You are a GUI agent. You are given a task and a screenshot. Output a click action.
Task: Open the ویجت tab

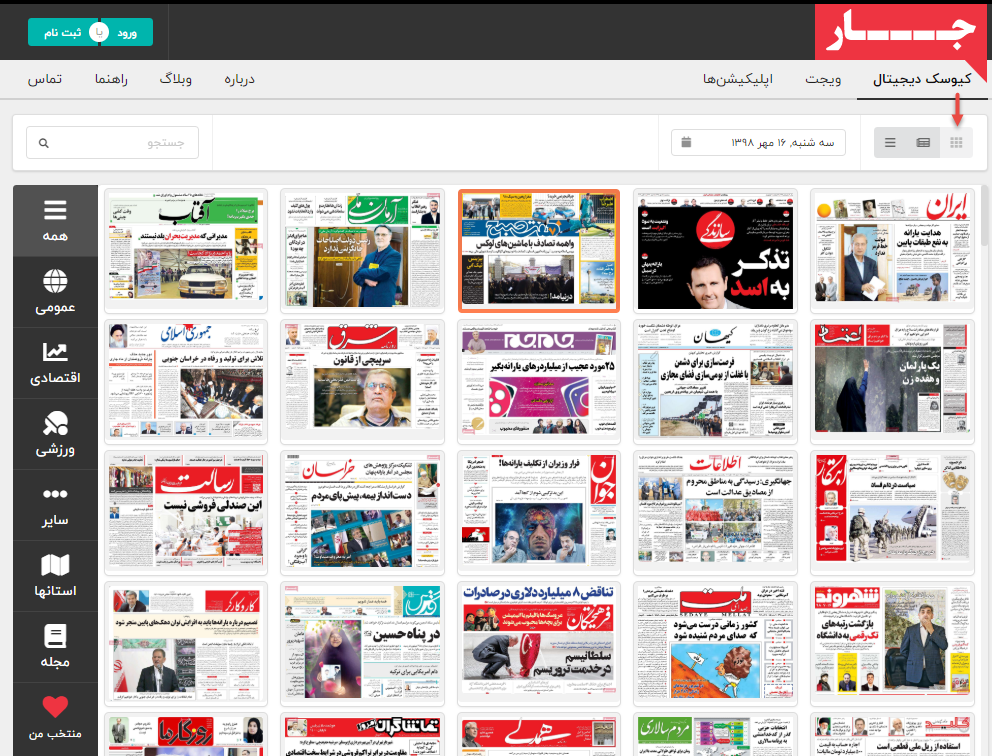tap(823, 79)
